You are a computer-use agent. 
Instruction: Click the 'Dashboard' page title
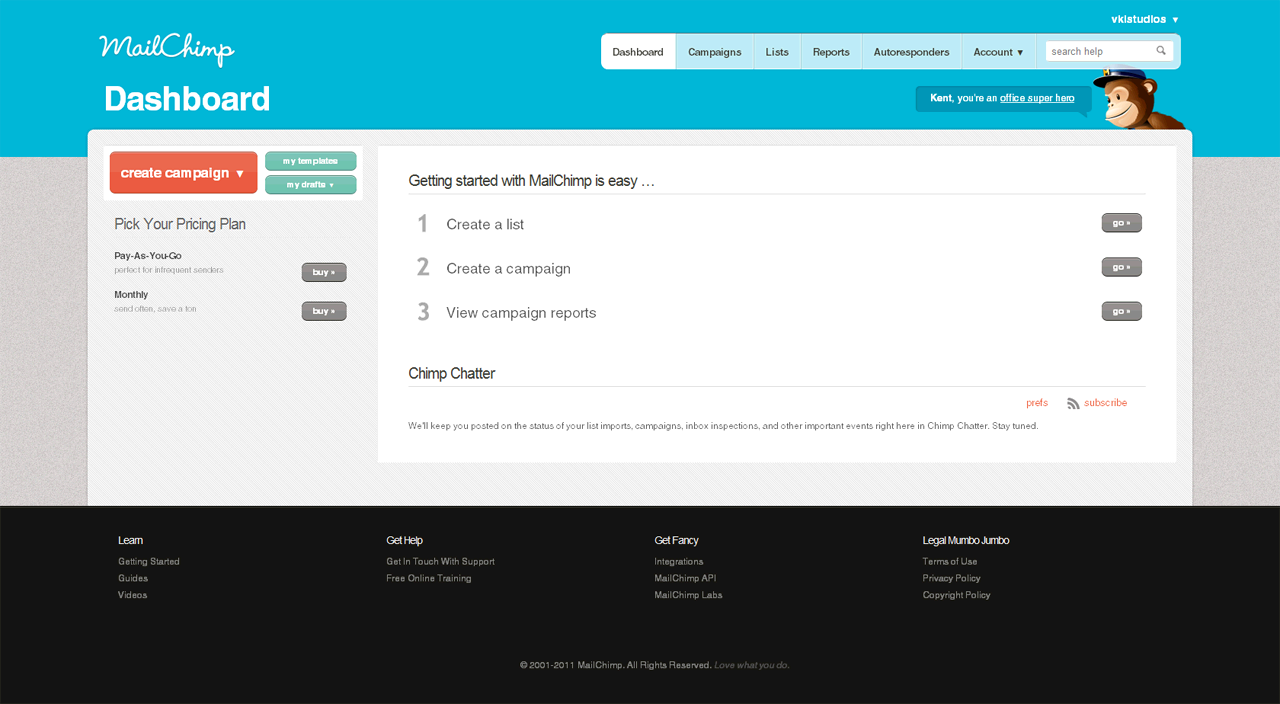pyautogui.click(x=187, y=99)
